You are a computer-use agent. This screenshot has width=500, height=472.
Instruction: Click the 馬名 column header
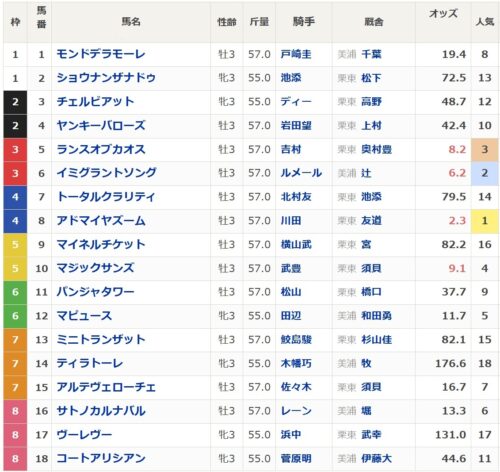tap(131, 22)
